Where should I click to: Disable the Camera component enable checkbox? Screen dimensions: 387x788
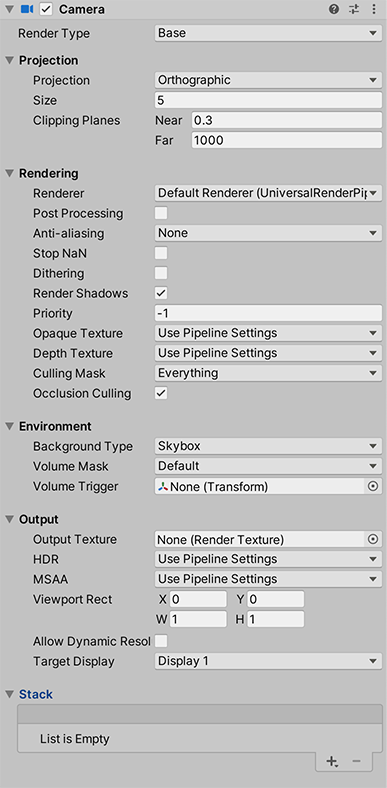pos(46,9)
